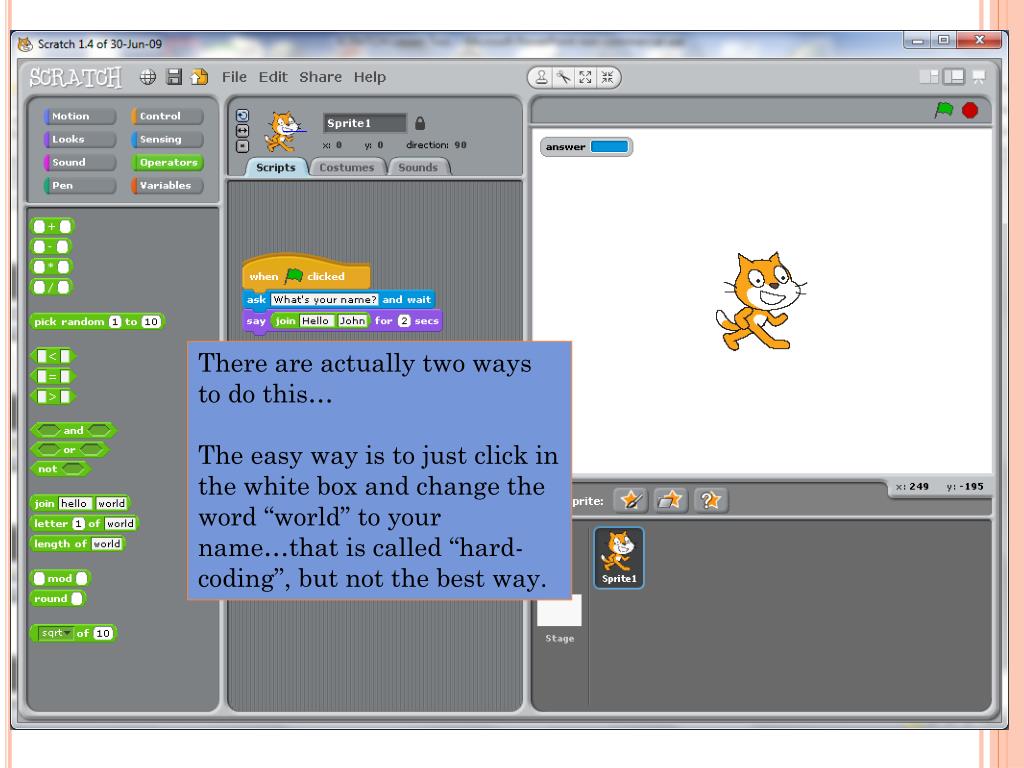The image size is (1024, 768).
Task: Select the Variables block category
Action: [167, 185]
